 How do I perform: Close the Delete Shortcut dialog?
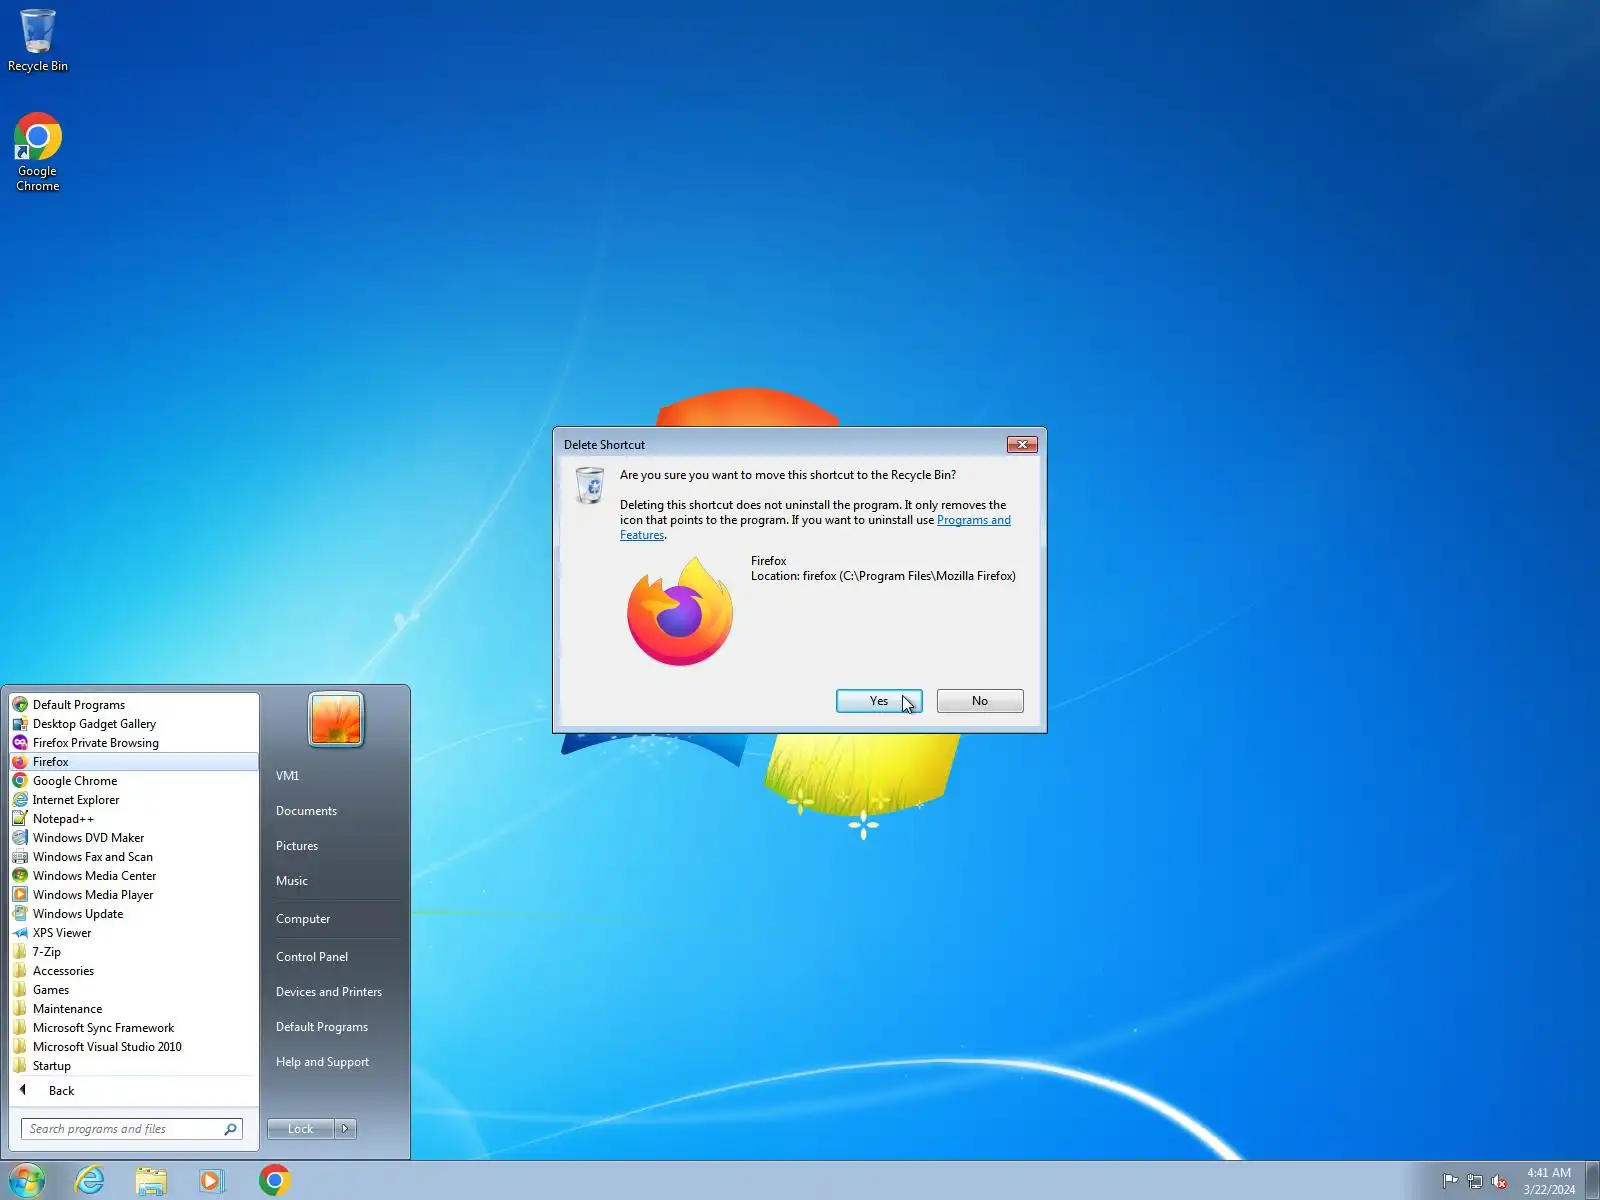(1022, 444)
